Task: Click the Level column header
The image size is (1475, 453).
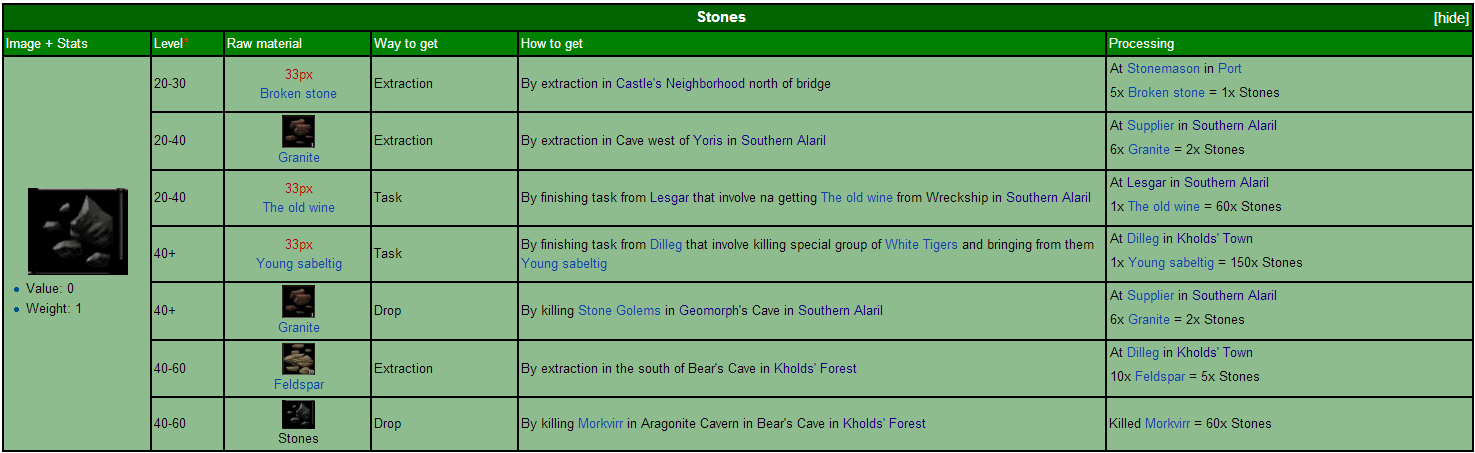Action: point(169,44)
